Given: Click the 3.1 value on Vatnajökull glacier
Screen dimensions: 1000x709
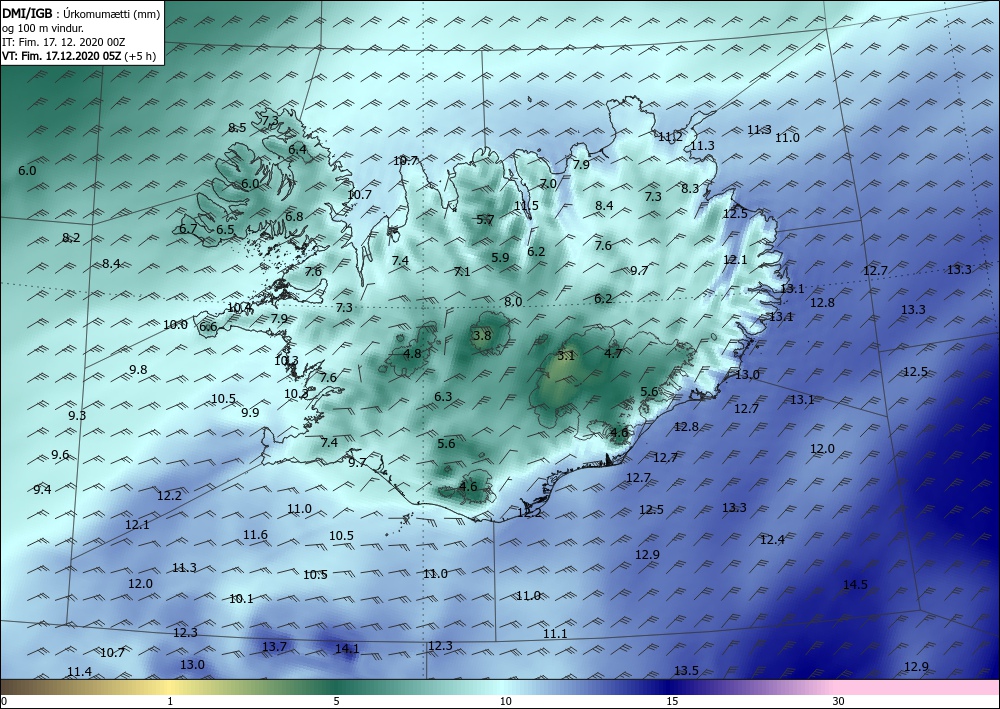Looking at the screenshot, I should pyautogui.click(x=566, y=356).
